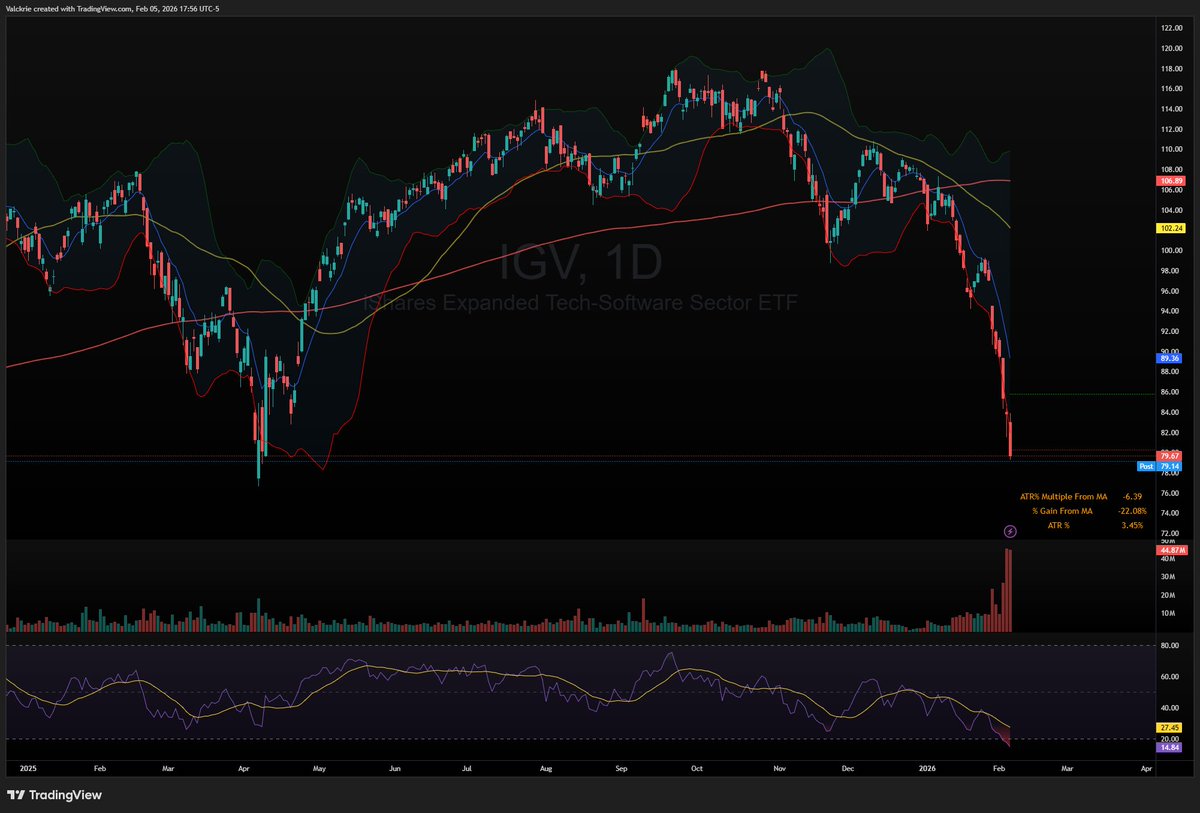This screenshot has width=1200, height=813.
Task: Click 76.00 on the price axis
Action: (x=1171, y=493)
